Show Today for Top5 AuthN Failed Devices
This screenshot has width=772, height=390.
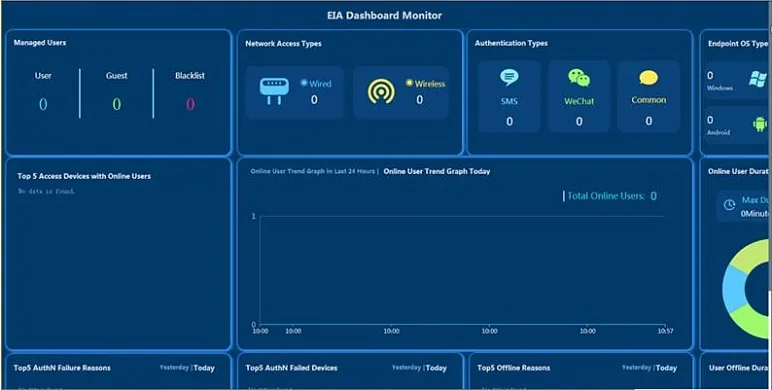[x=436, y=368]
